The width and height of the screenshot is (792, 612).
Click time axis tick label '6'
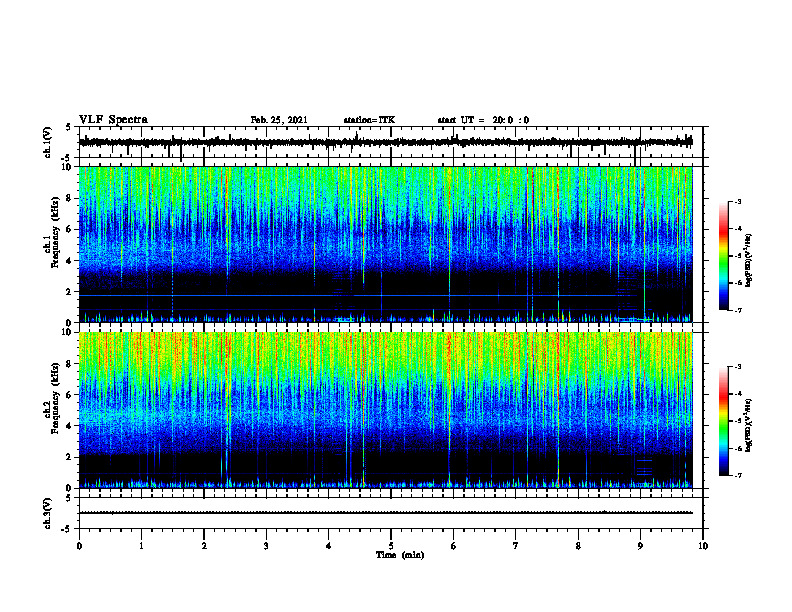coord(453,546)
